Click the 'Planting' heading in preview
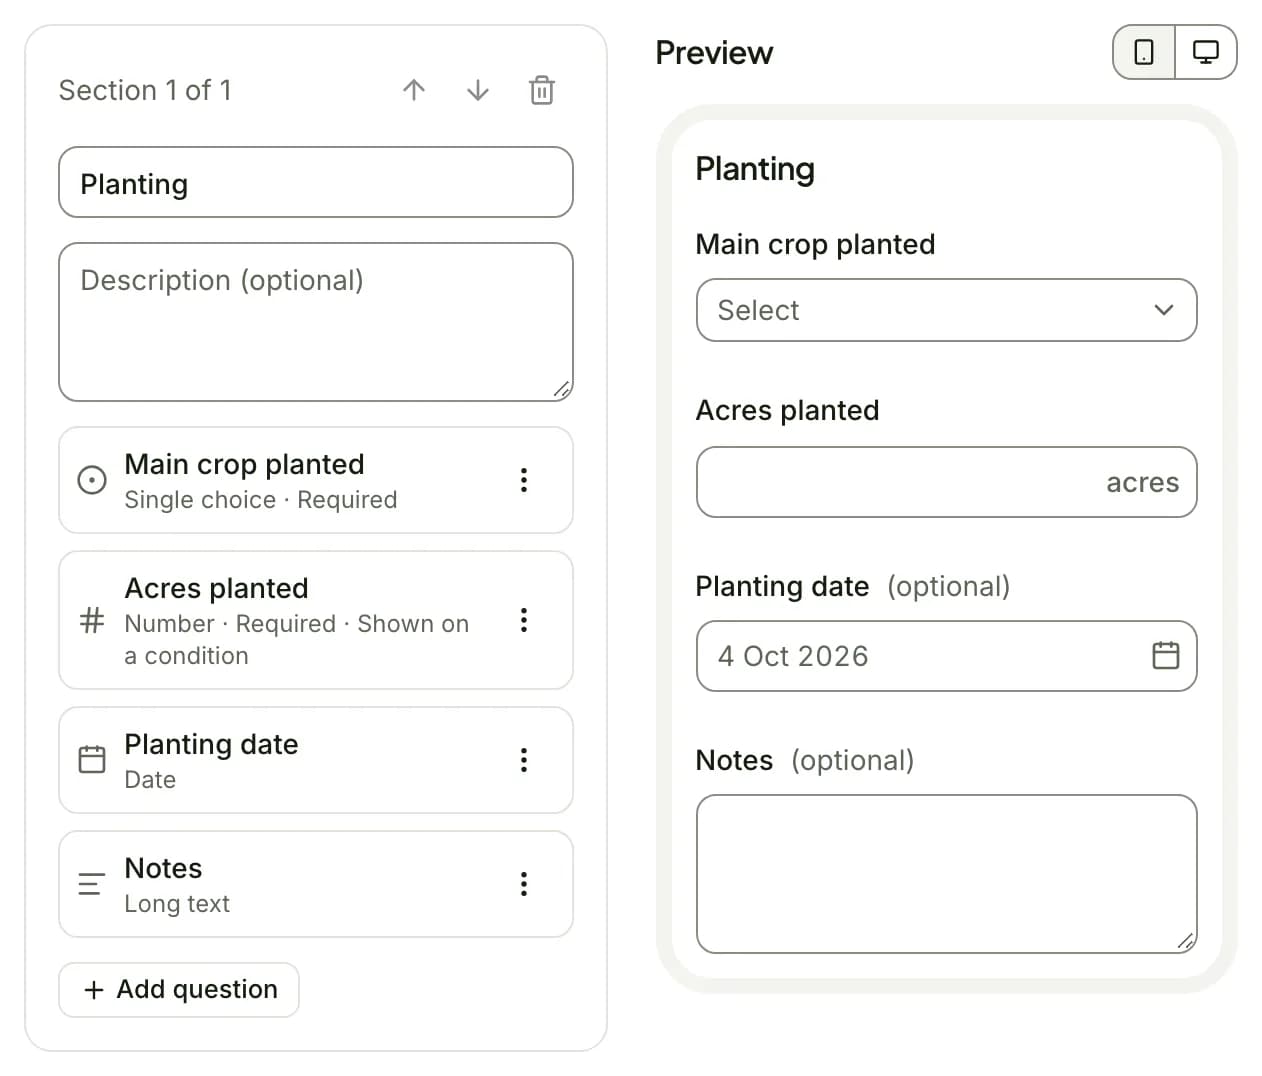The image size is (1262, 1076). pos(755,169)
